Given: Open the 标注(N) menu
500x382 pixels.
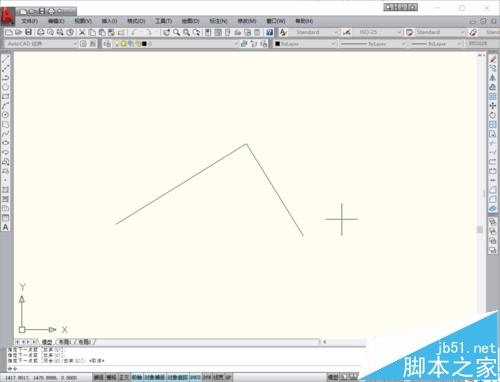Looking at the screenshot, I should pos(218,21).
